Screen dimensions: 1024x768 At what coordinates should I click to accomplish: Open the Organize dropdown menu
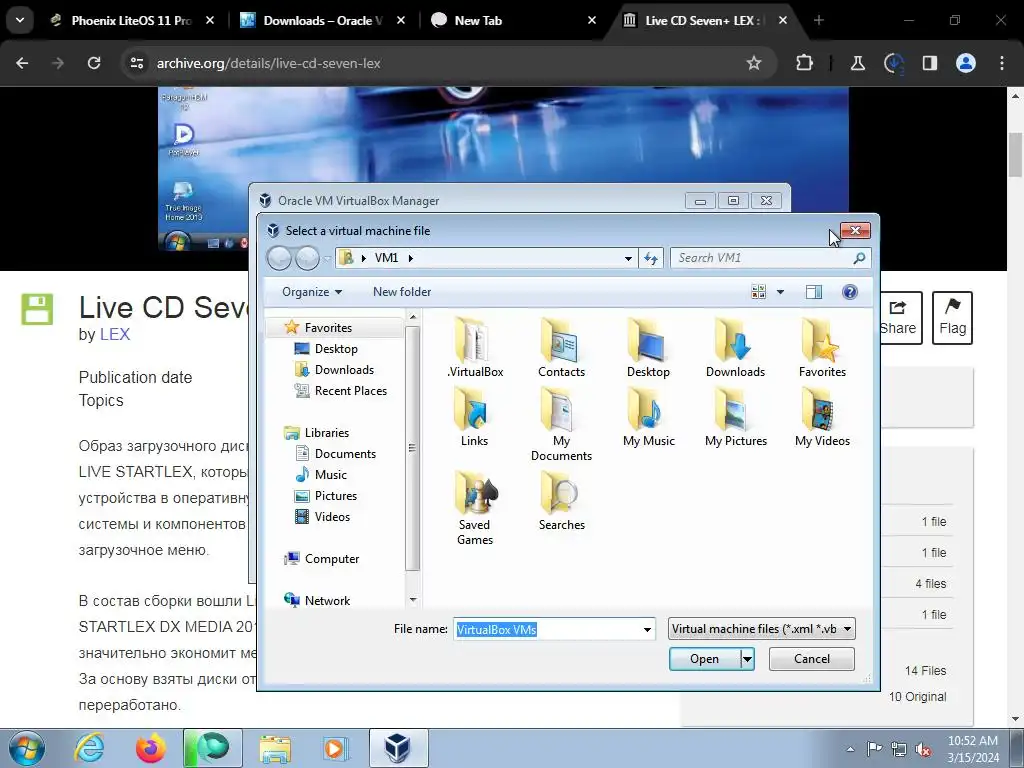(x=312, y=292)
